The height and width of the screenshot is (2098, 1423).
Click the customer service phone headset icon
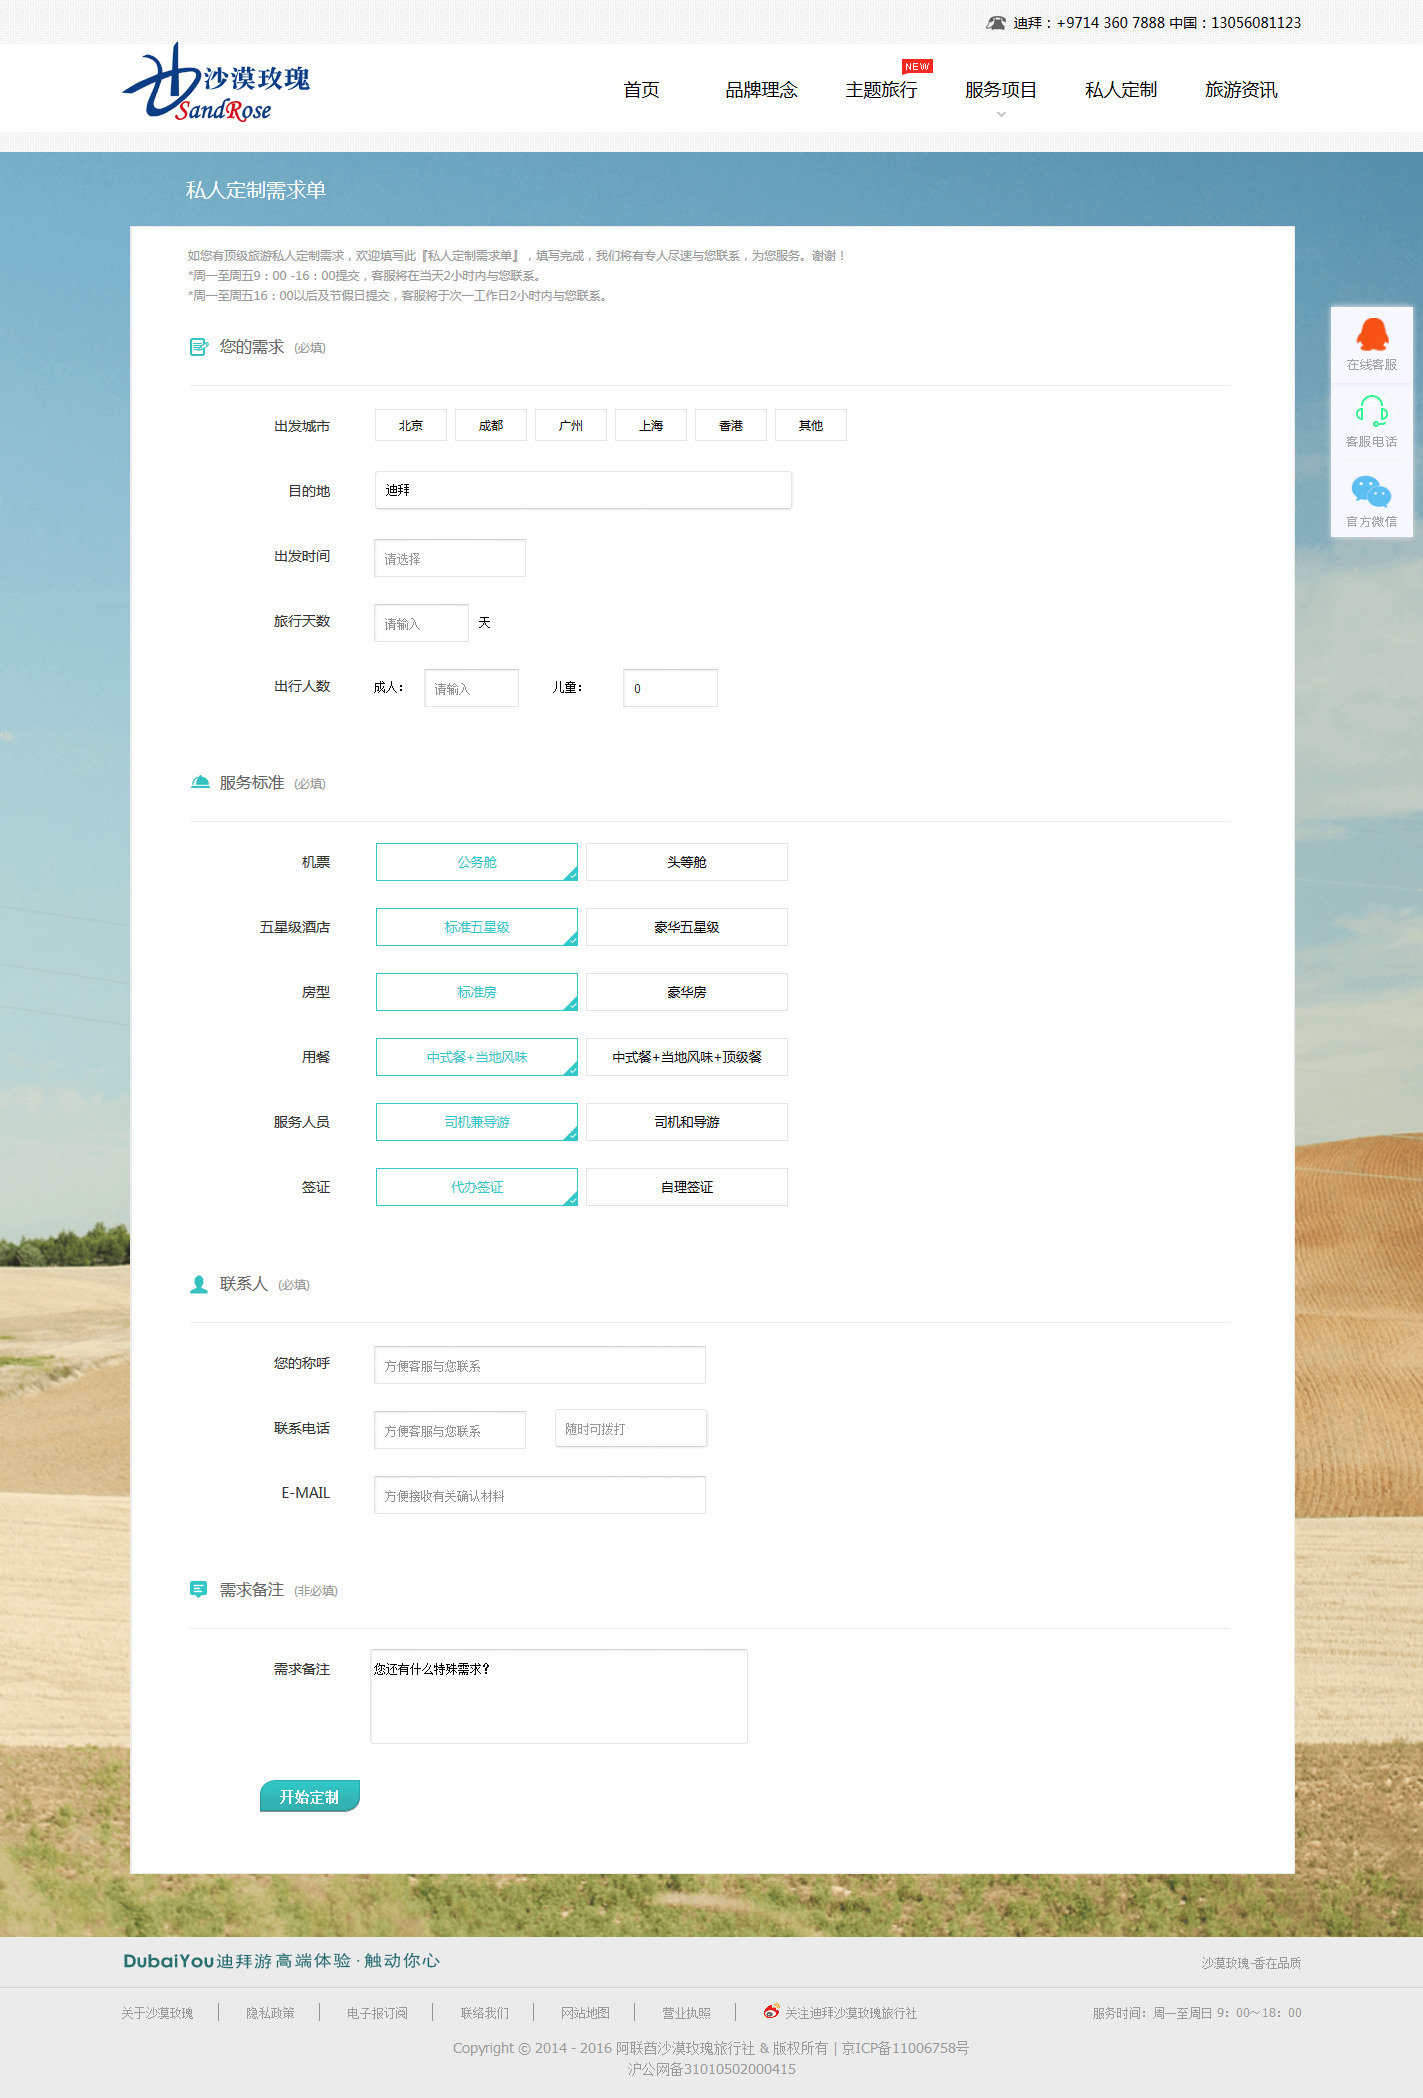[1371, 411]
